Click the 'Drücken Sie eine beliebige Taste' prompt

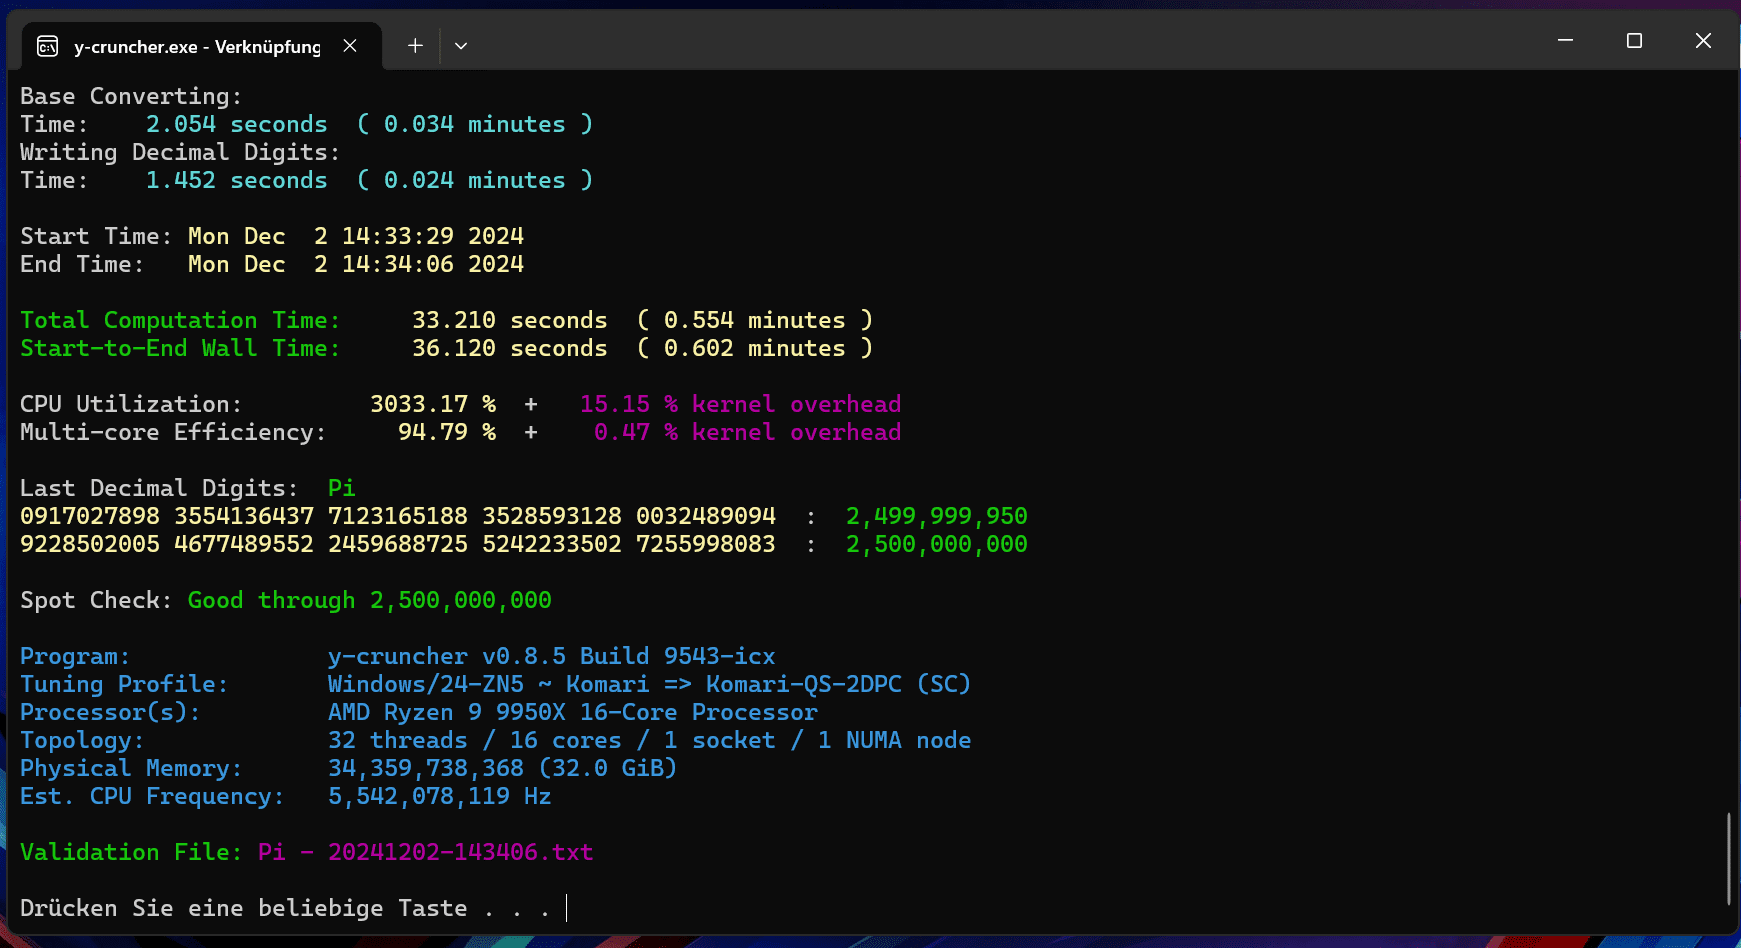pyautogui.click(x=244, y=908)
